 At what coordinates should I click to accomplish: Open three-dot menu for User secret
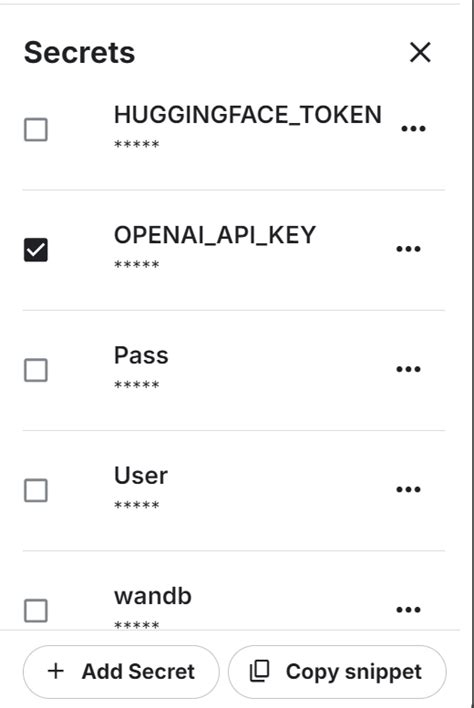click(x=408, y=489)
